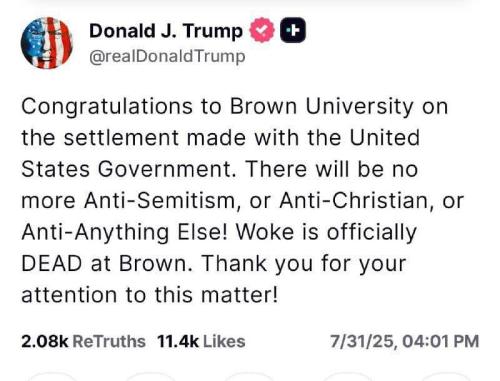Viewport: 500px width, 381px height.
Task: Click the black plus badge icon
Action: 293,30
